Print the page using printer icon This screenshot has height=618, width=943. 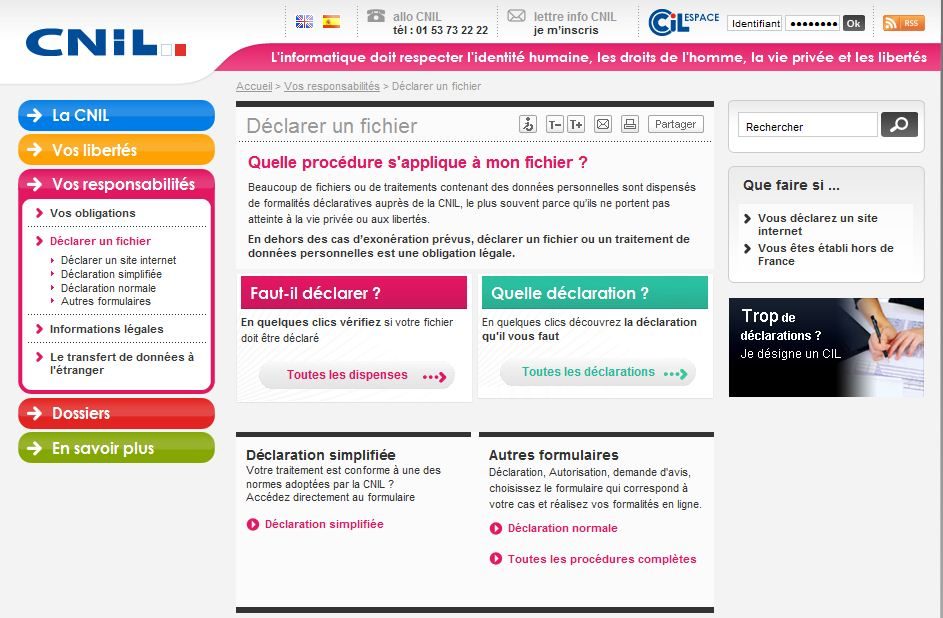(629, 124)
